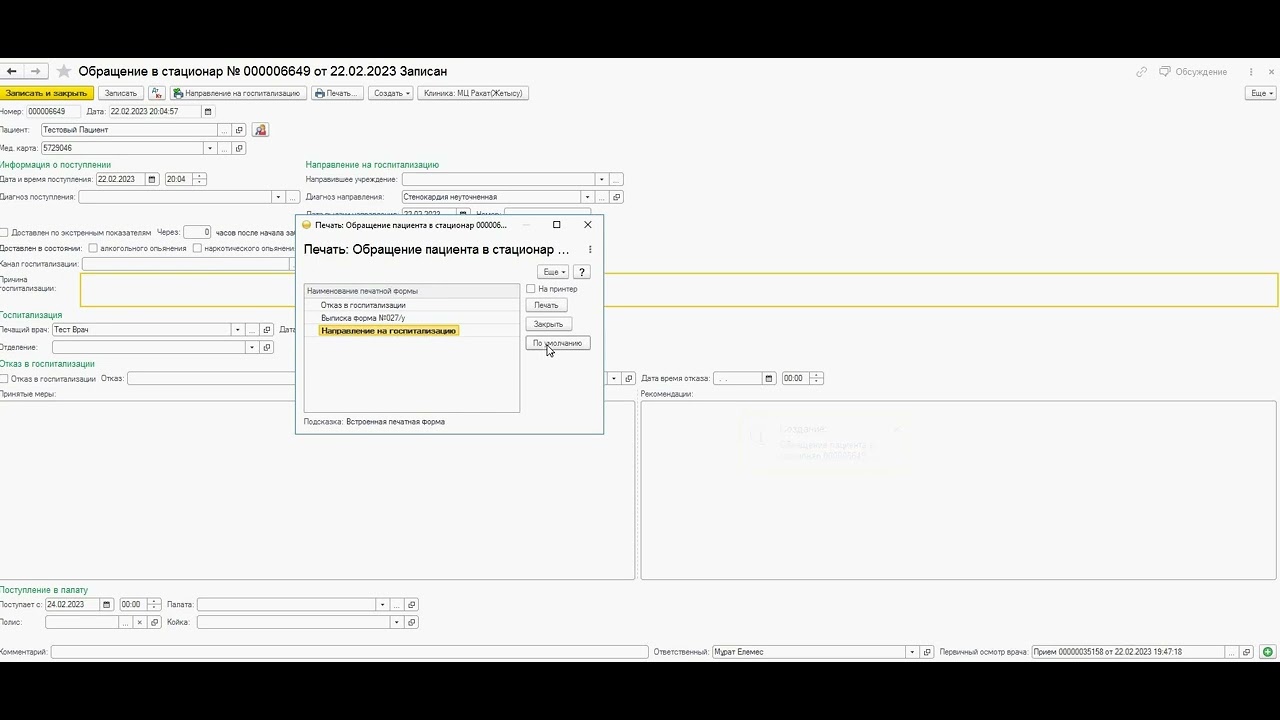This screenshot has width=1280, height=720.
Task: Open Палата record icon
Action: (411, 605)
